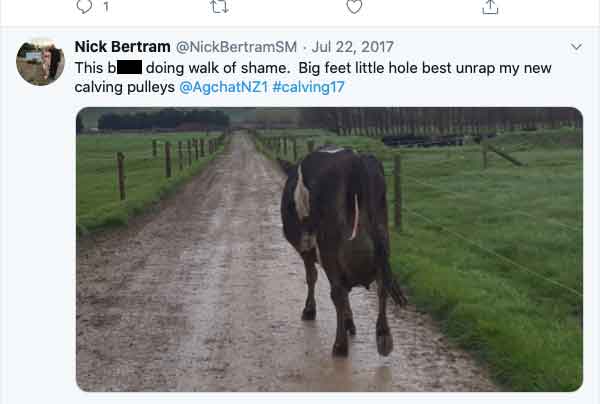Click the reply speech bubble icon
The height and width of the screenshot is (404, 600).
pos(84,6)
